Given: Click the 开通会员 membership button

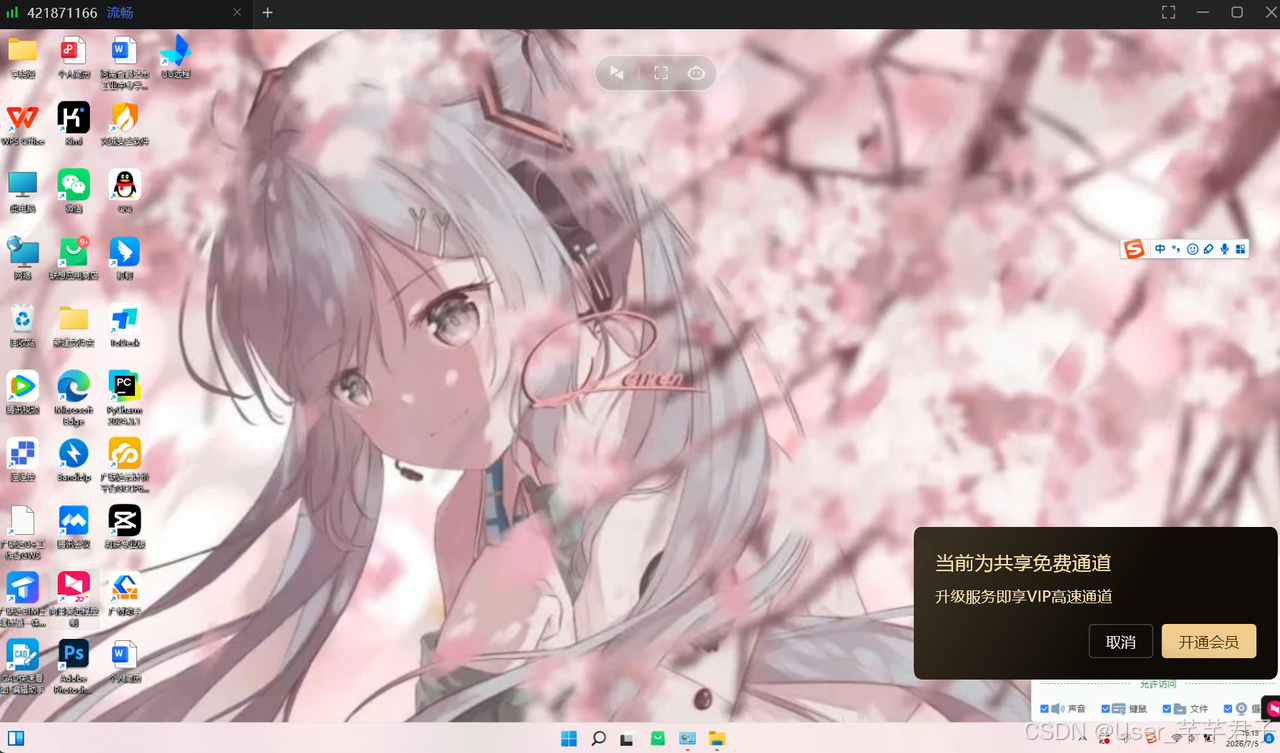Looking at the screenshot, I should tap(1208, 641).
